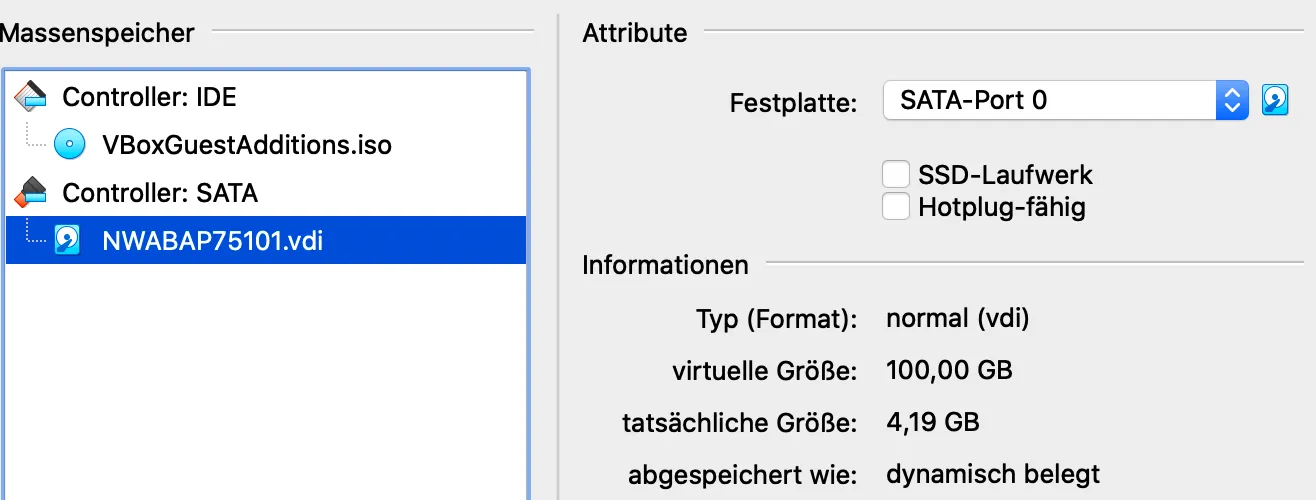1316x500 pixels.
Task: Enable the SSD-Laufwerk checkbox
Action: 896,175
